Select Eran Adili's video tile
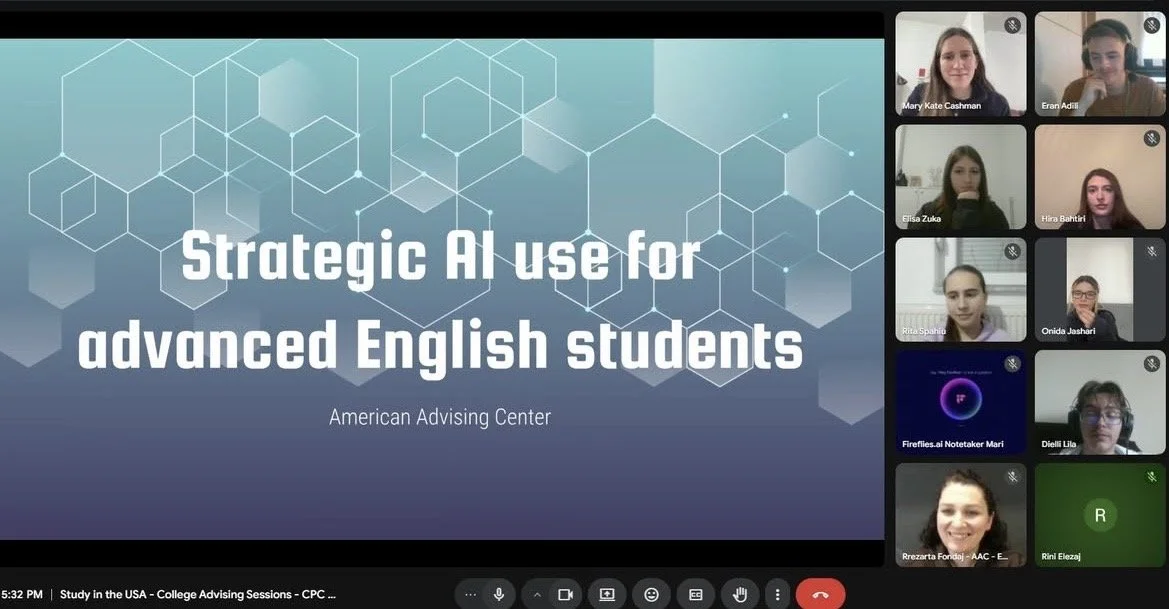Screen dimensions: 1169x609 (x=1100, y=63)
